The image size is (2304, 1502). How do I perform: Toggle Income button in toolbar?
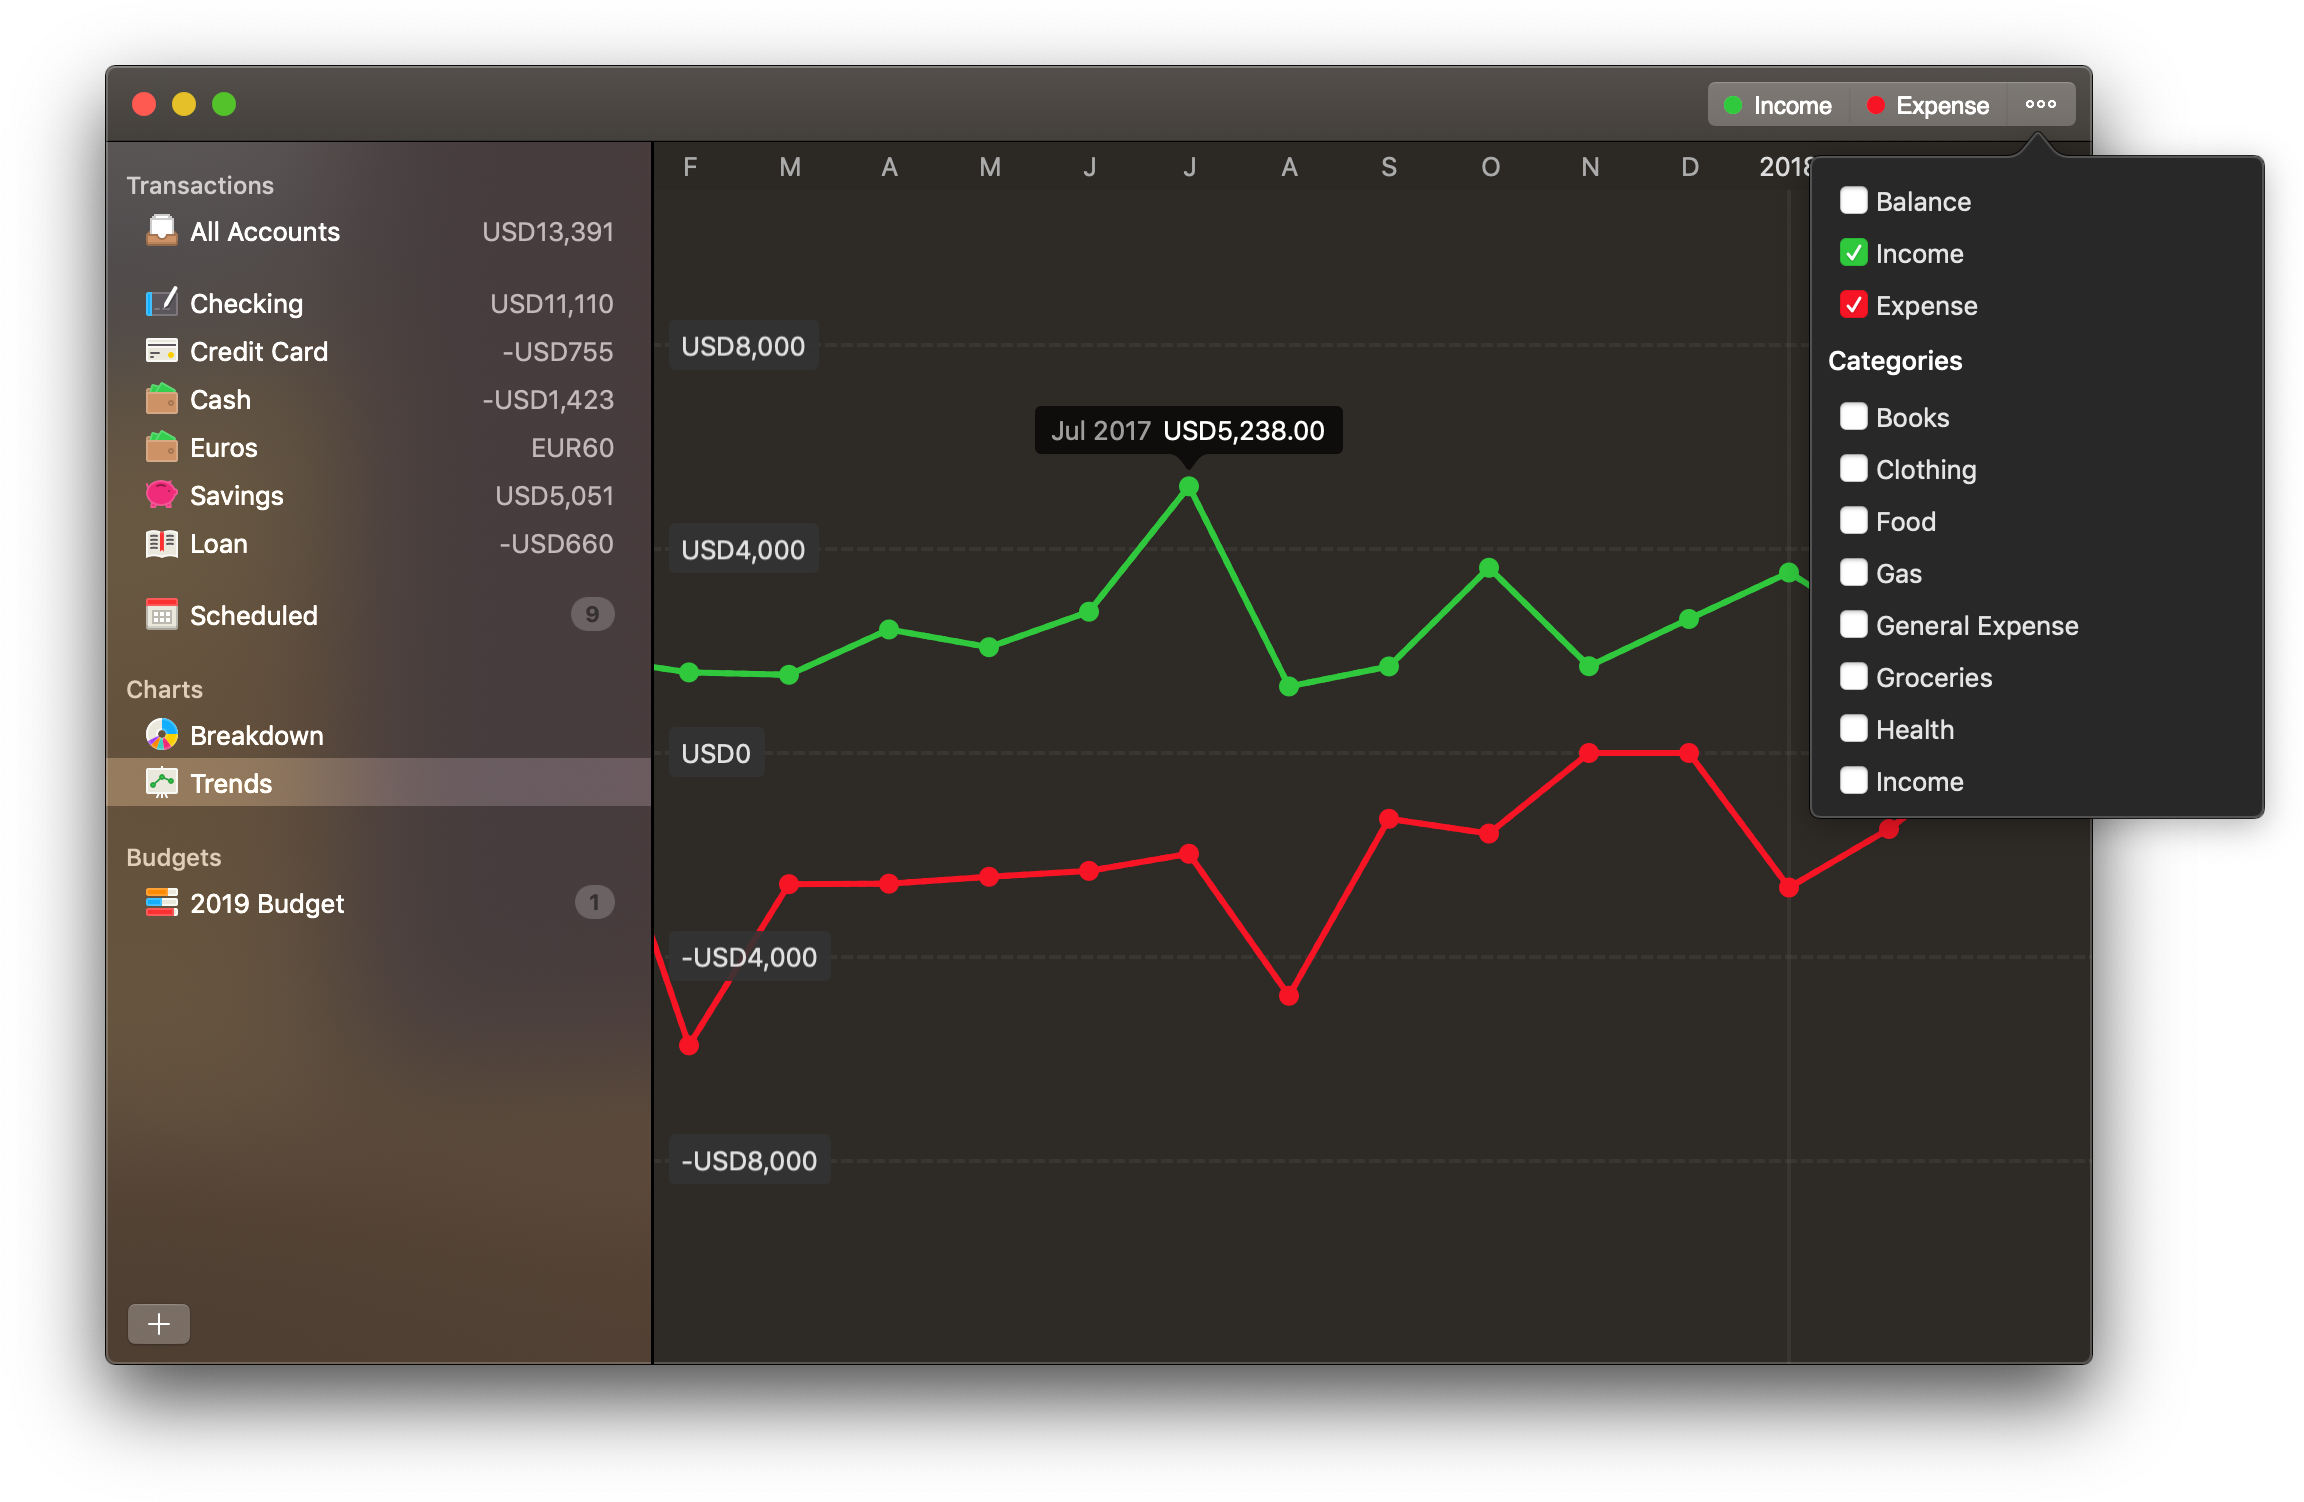click(x=1779, y=105)
